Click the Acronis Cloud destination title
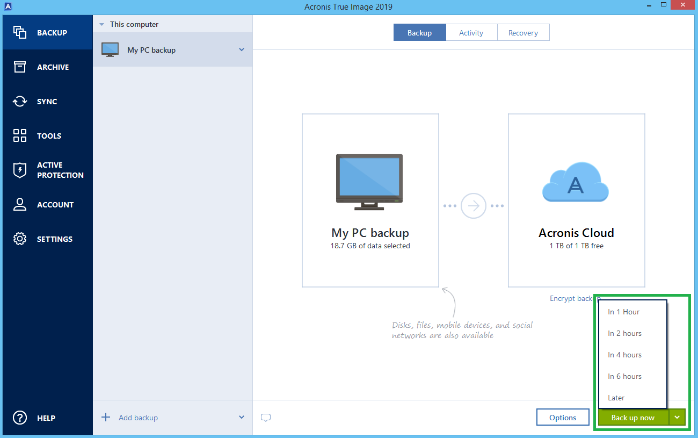698x438 pixels. [x=576, y=233]
